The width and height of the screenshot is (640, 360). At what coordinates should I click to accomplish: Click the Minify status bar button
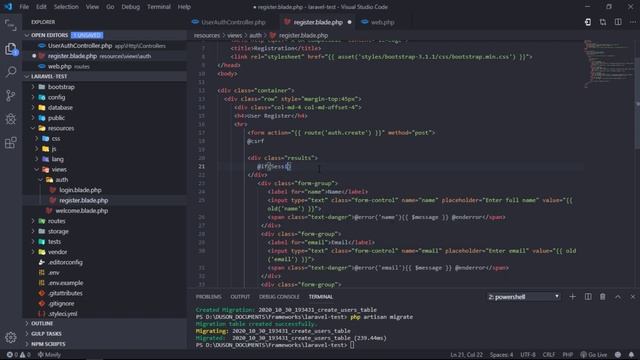(x=49, y=355)
